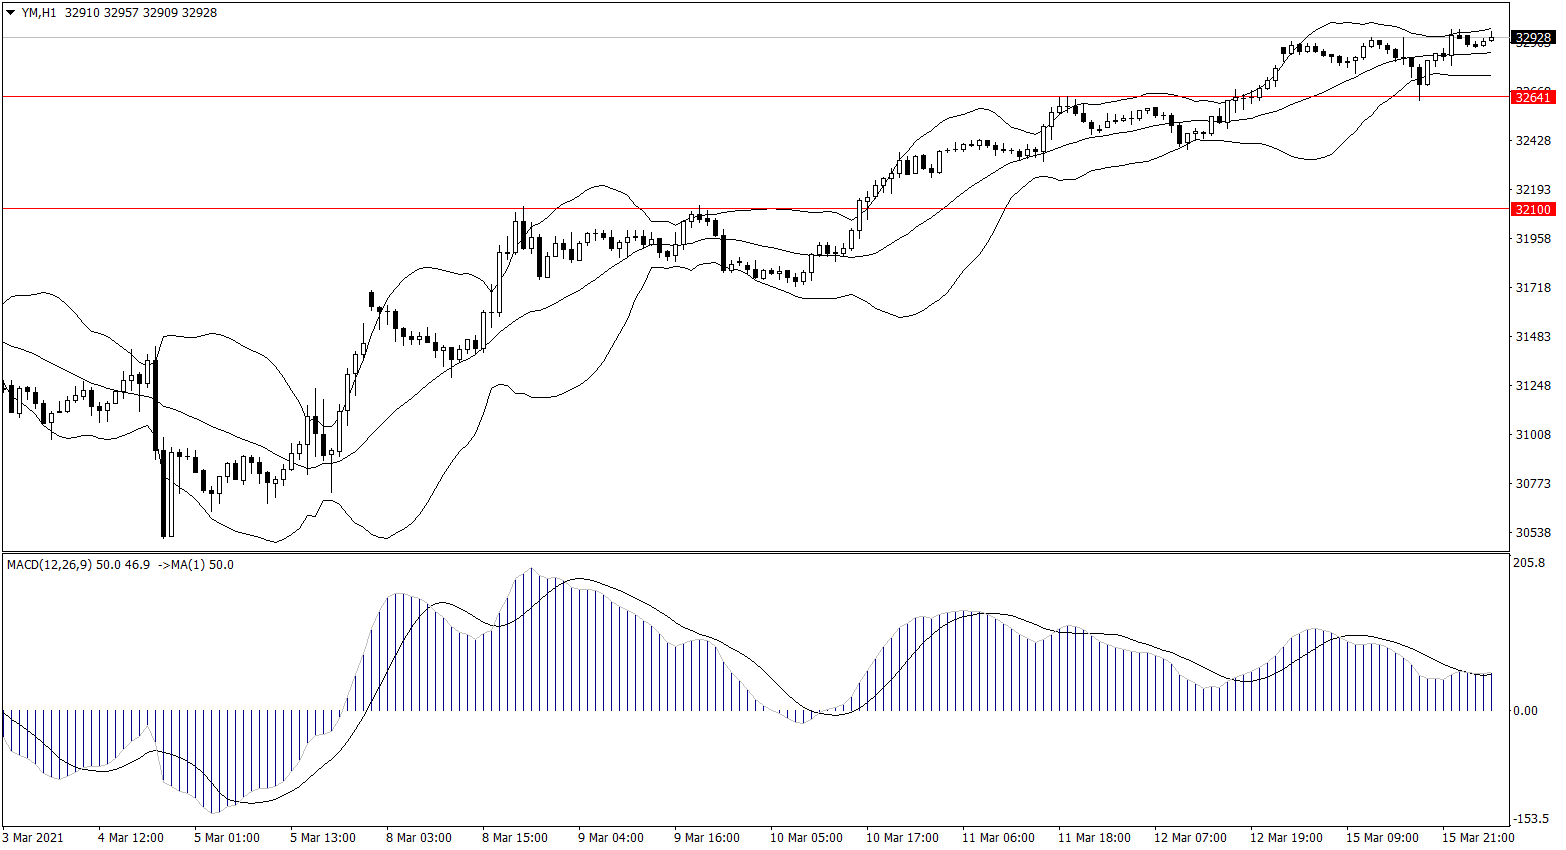Click the 3 Mar 2021 date label
The image size is (1566, 850).
tap(33, 838)
